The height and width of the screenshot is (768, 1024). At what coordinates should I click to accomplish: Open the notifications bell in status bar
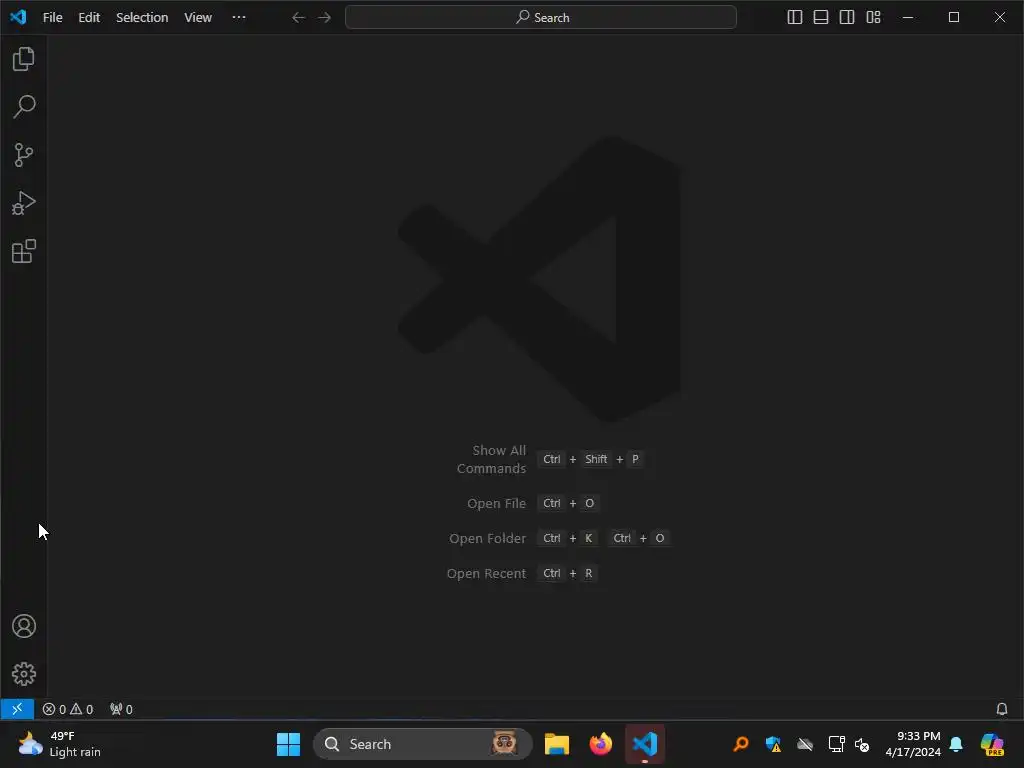coord(1002,709)
